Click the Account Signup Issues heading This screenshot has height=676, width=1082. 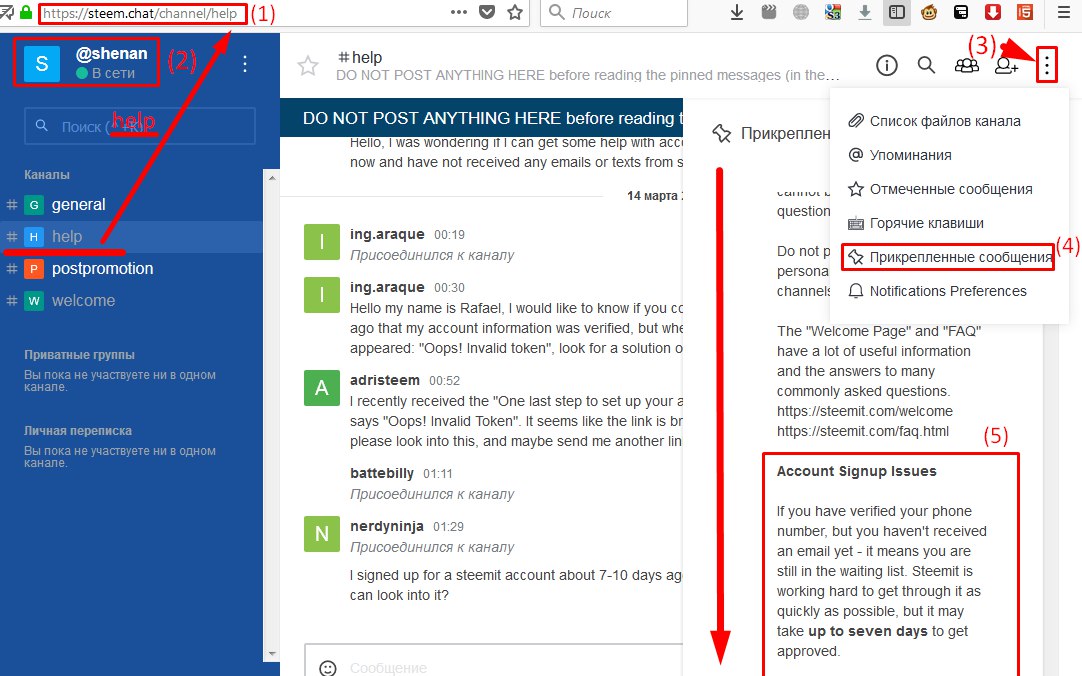(856, 471)
